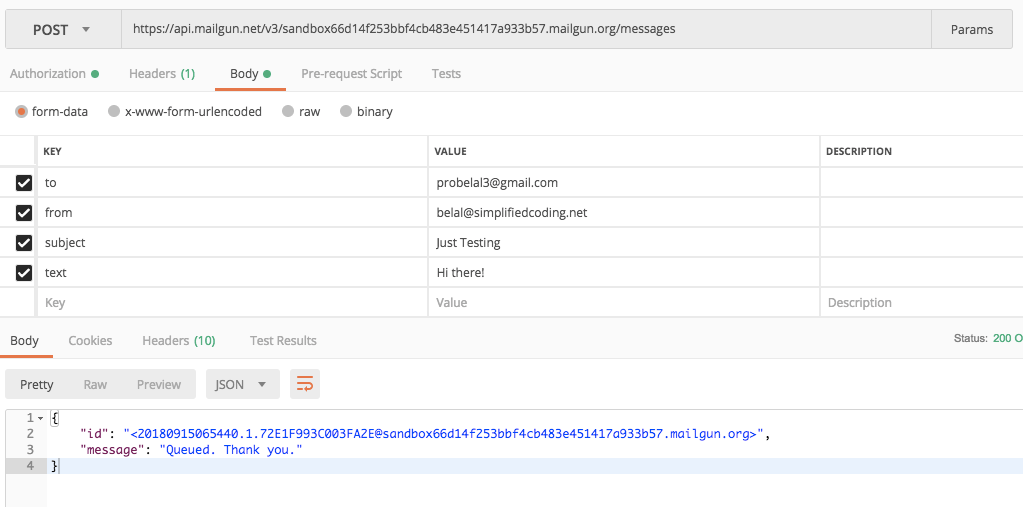Click the Params button
Viewport: 1023px width, 507px height.
point(971,30)
